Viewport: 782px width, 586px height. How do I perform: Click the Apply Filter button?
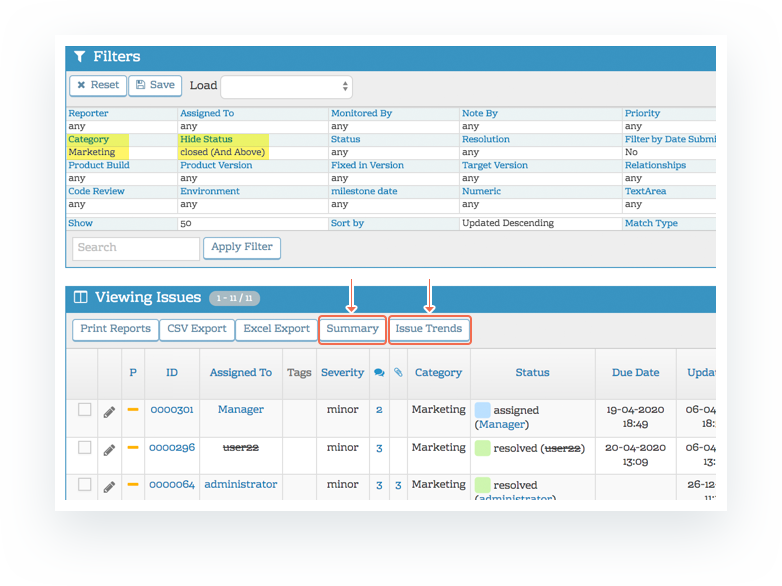(242, 247)
